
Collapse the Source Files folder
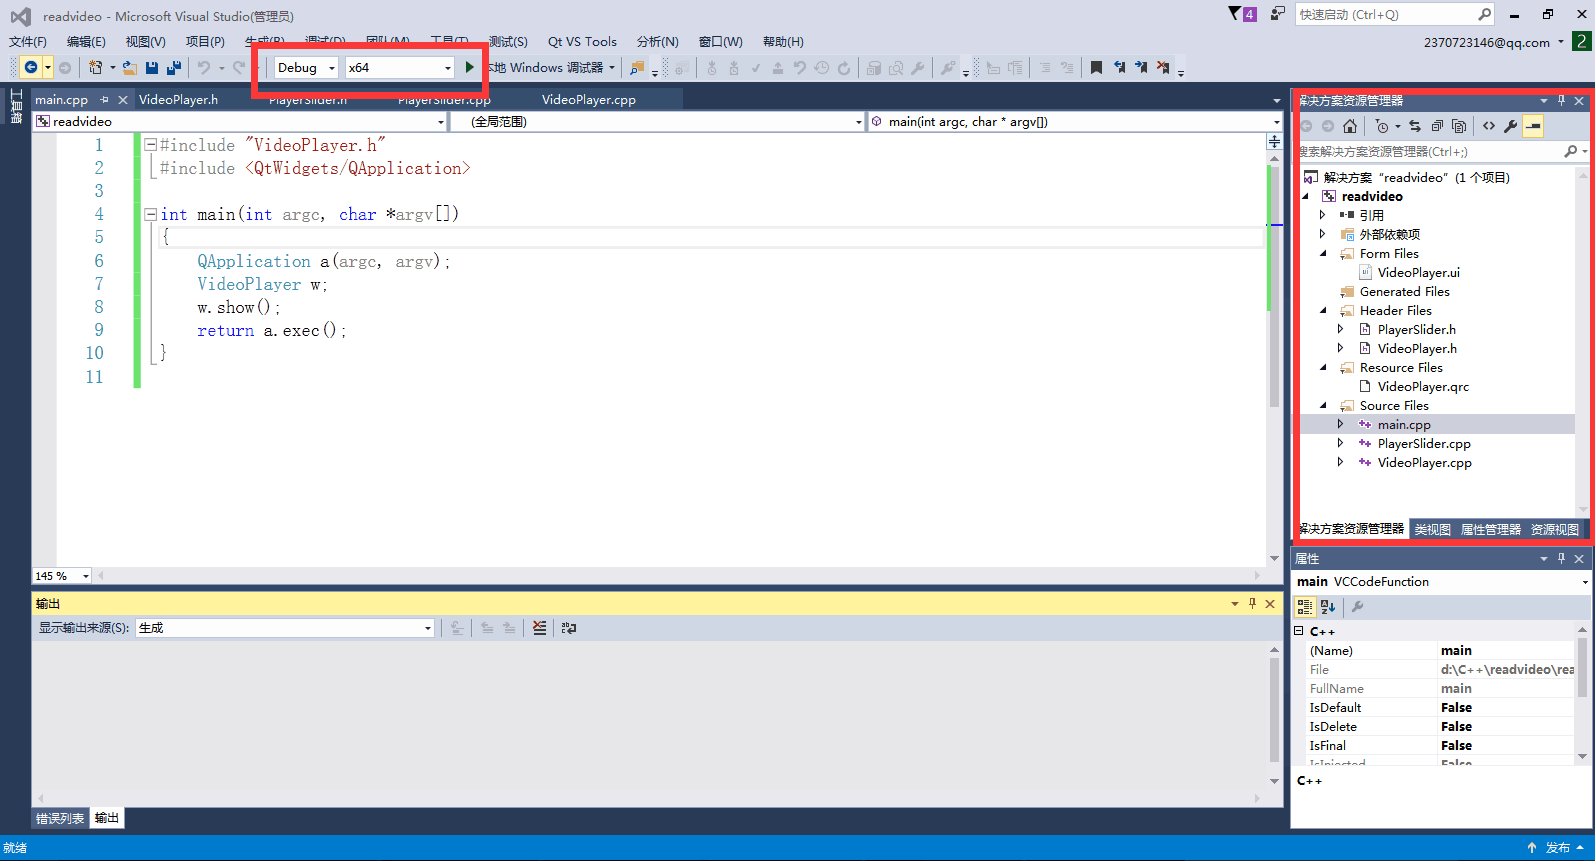[1323, 406]
